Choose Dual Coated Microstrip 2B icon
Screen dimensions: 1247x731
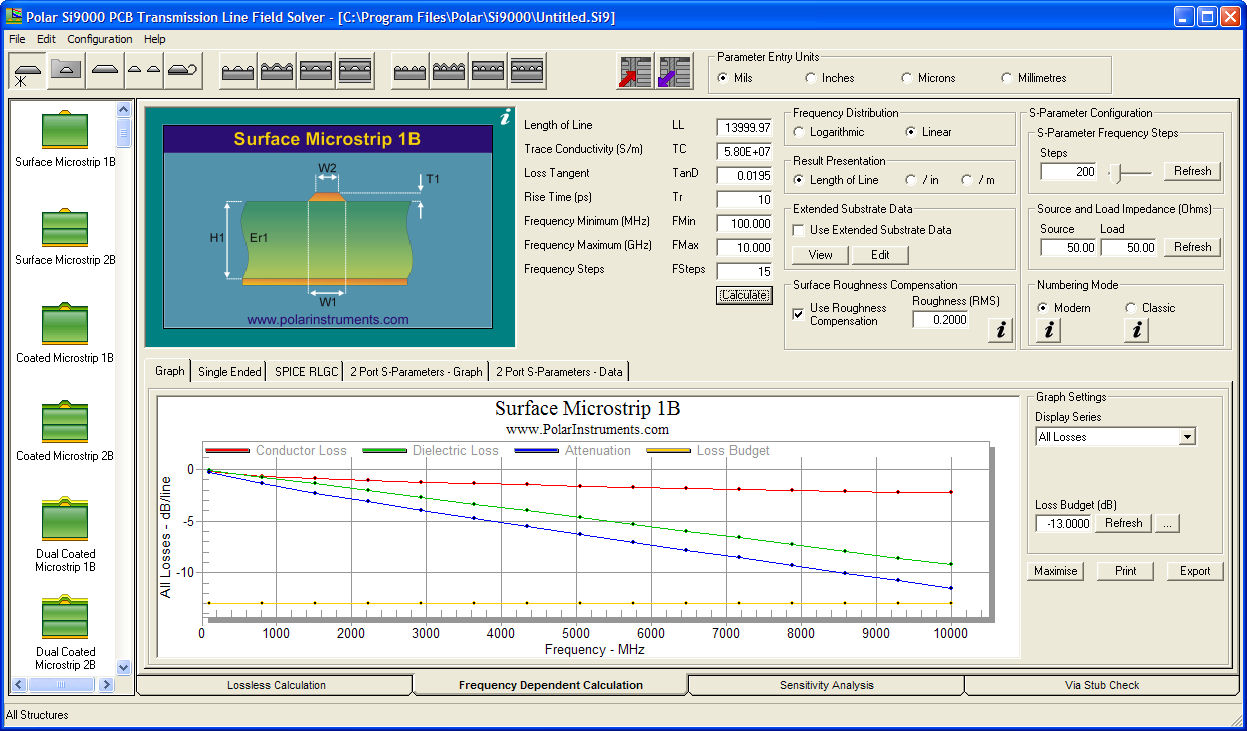[x=65, y=617]
